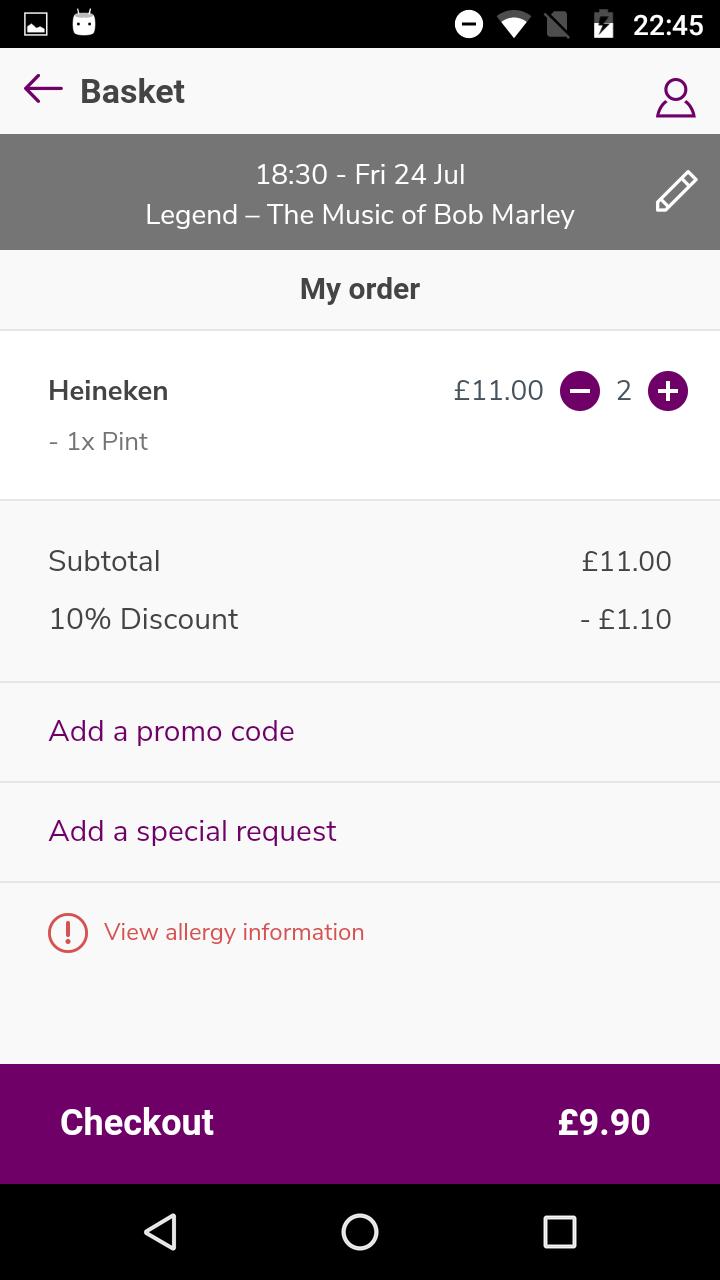This screenshot has width=720, height=1280.
Task: Open Add a special request
Action: [x=192, y=831]
